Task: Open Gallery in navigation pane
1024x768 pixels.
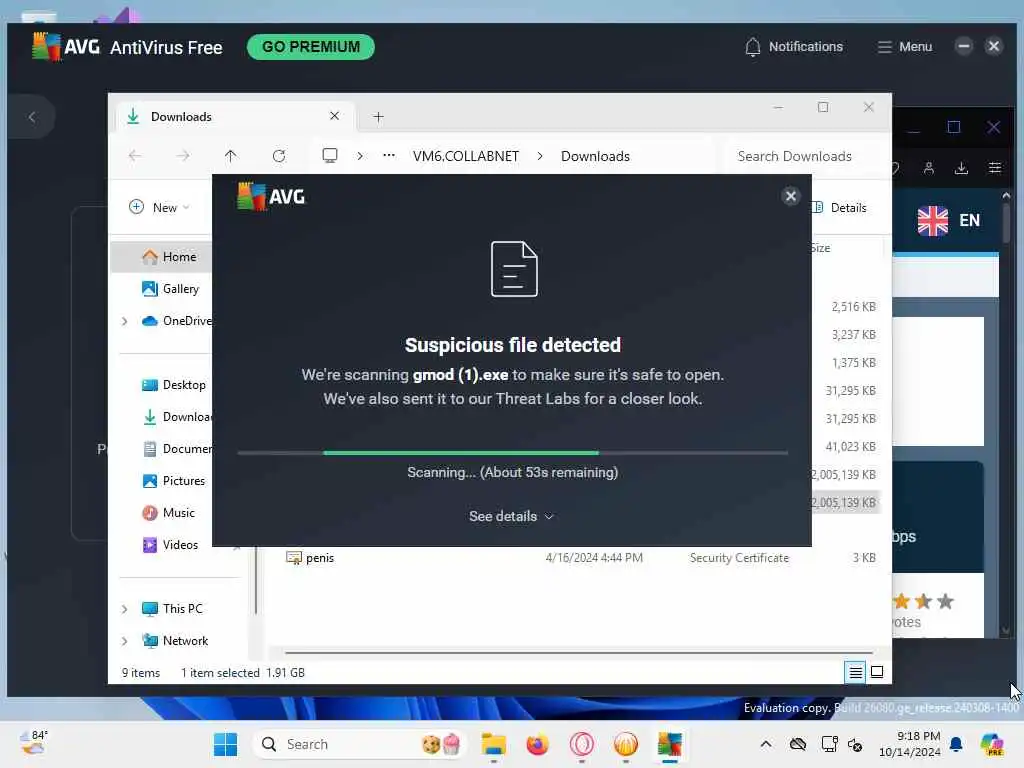Action: [x=170, y=289]
